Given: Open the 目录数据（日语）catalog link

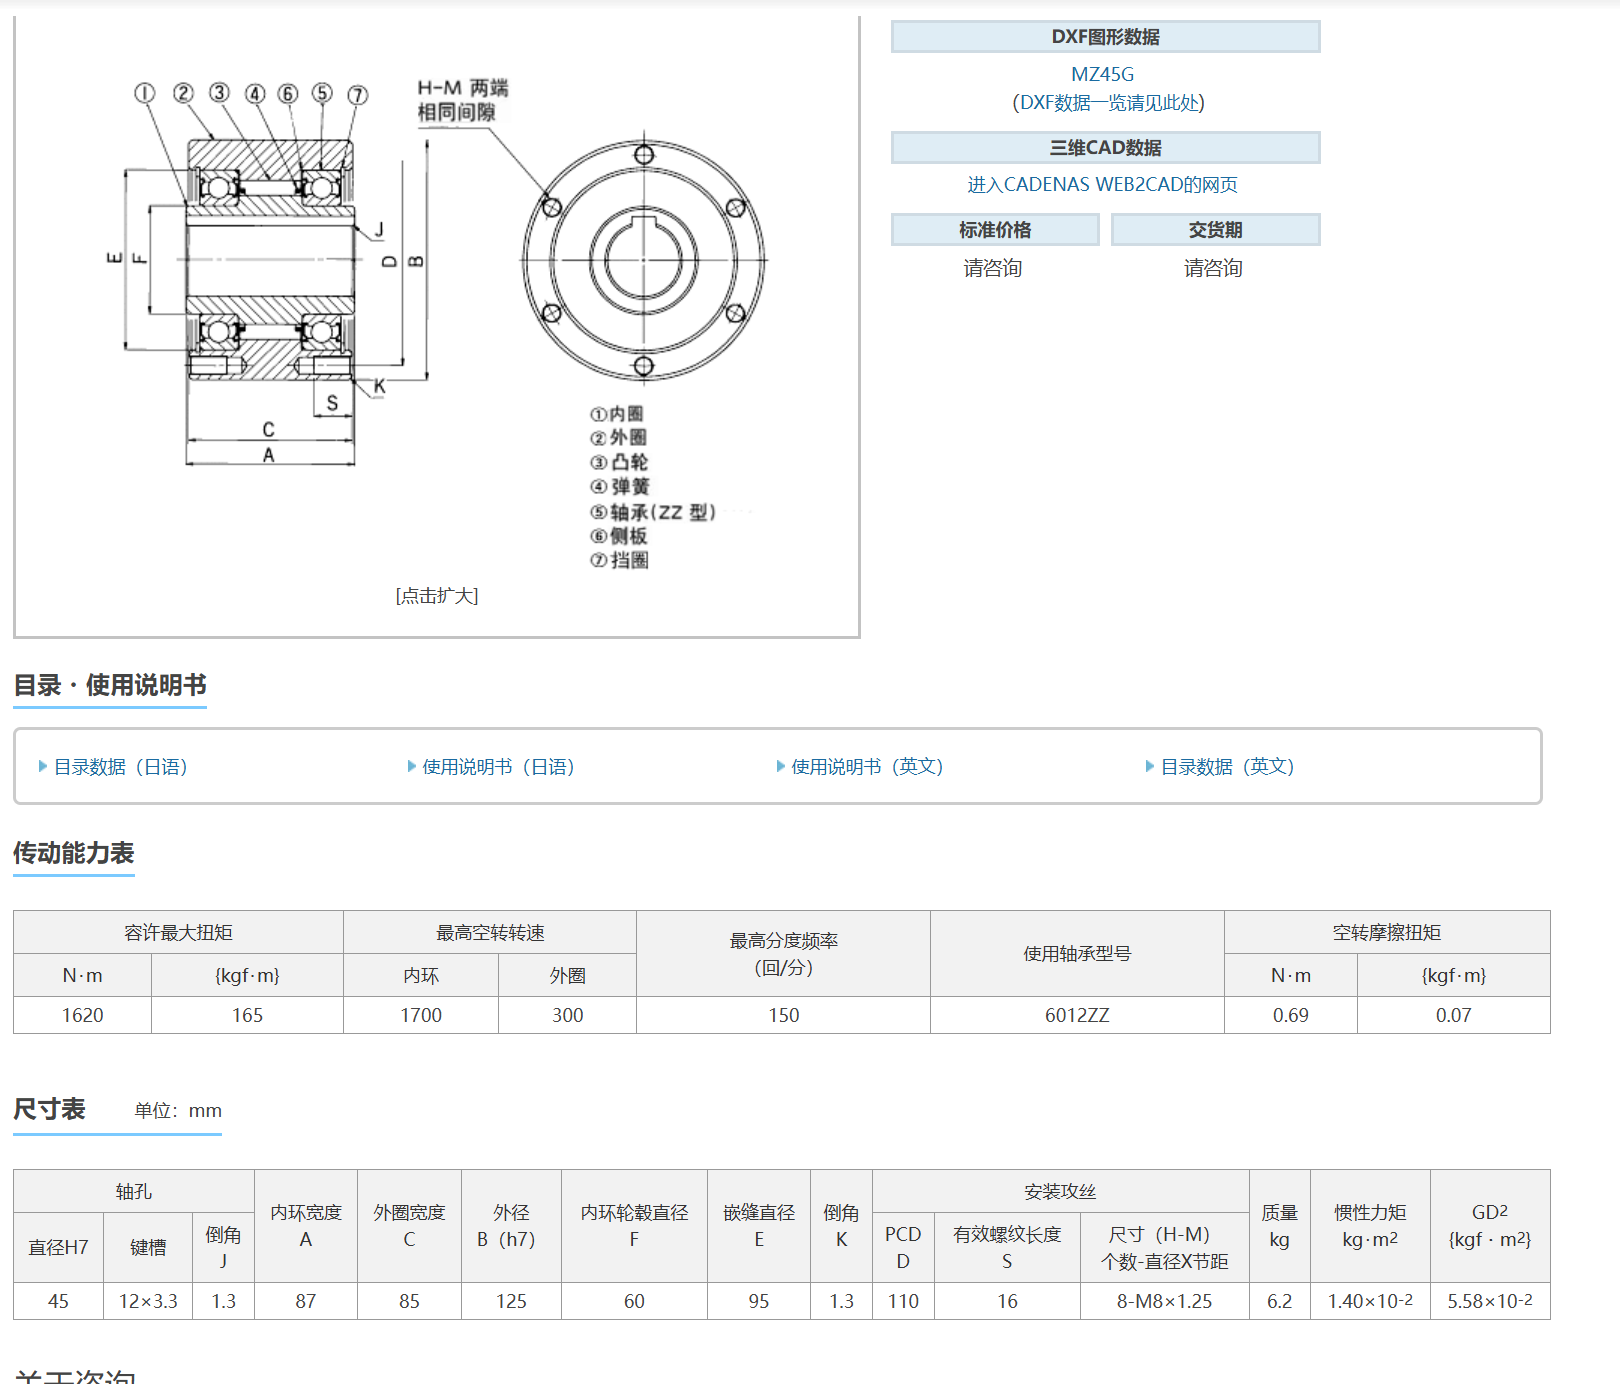Looking at the screenshot, I should 121,767.
